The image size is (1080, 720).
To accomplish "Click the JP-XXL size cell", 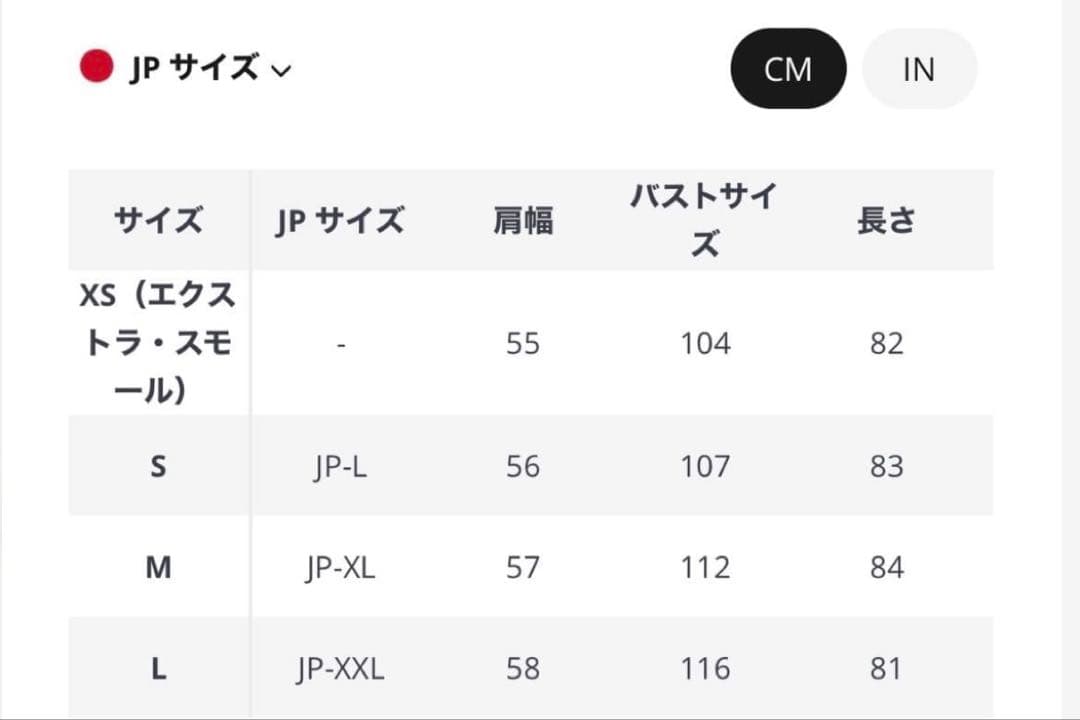I will point(341,667).
